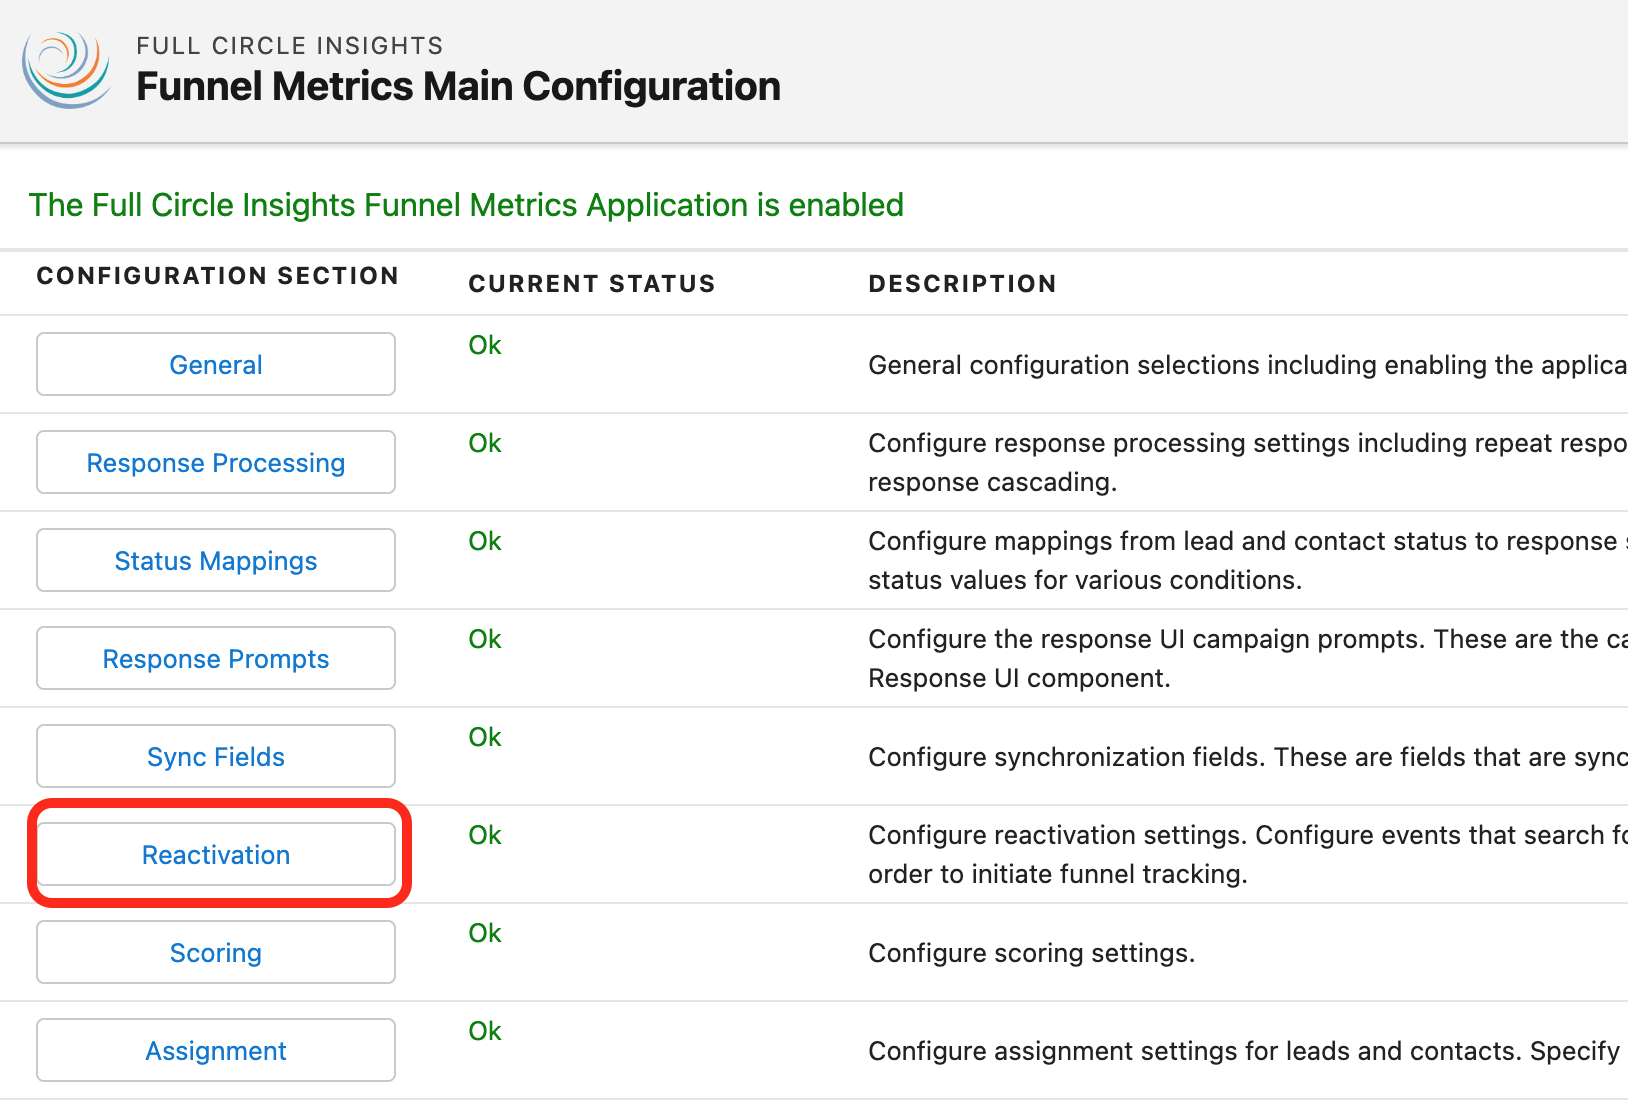Click the Status Mappings description text

pyautogui.click(x=1248, y=560)
